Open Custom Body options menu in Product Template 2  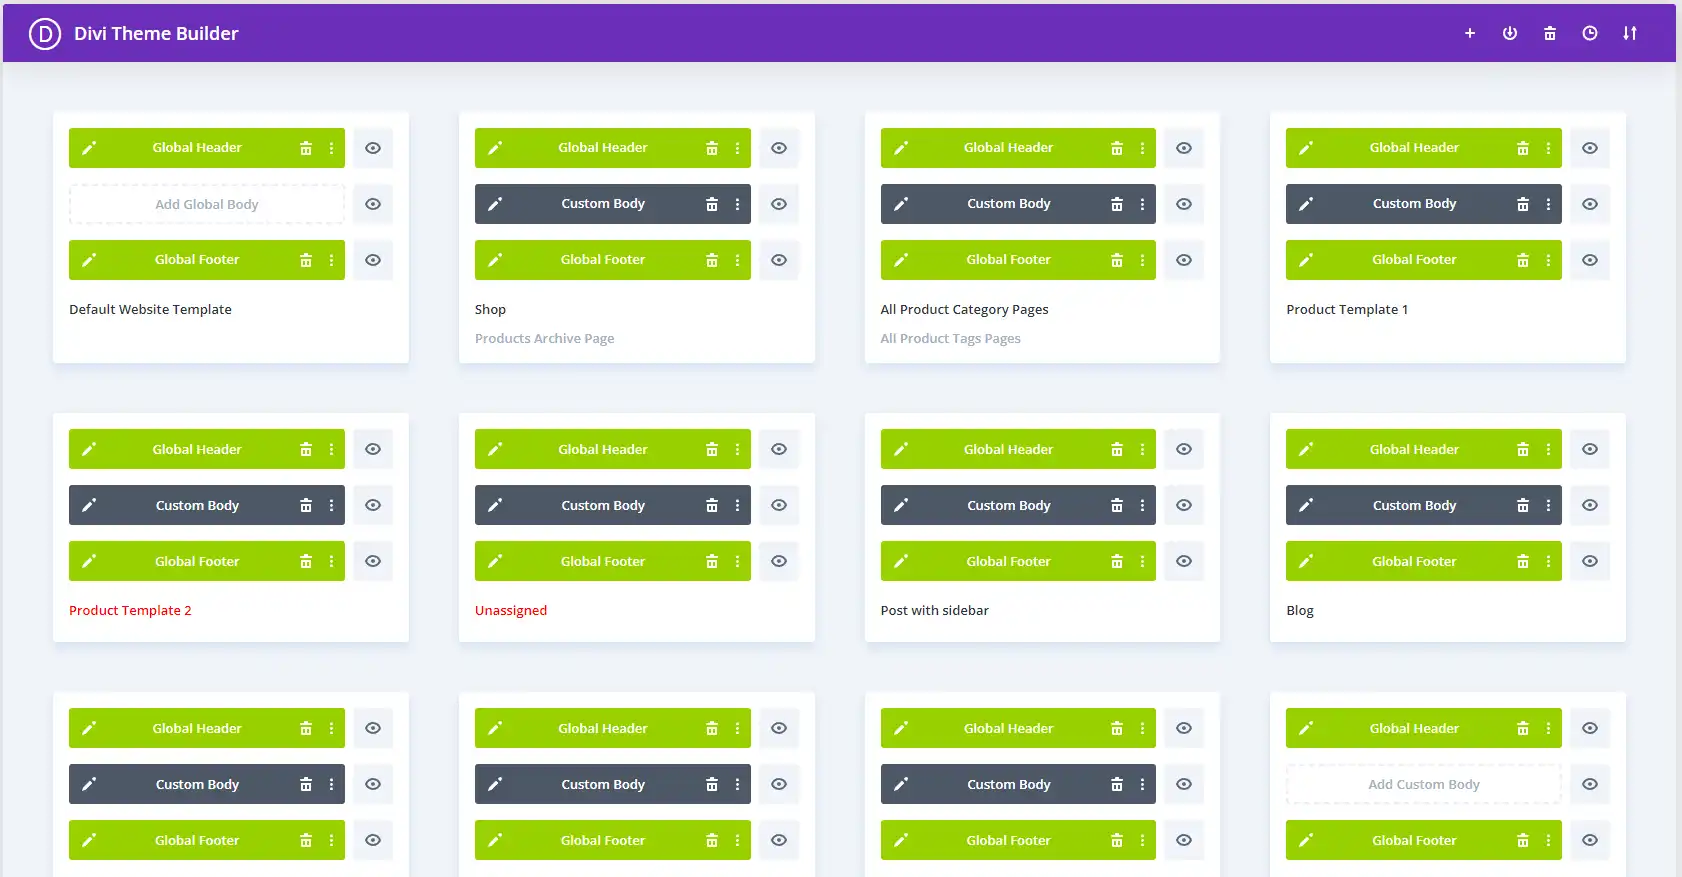[332, 505]
